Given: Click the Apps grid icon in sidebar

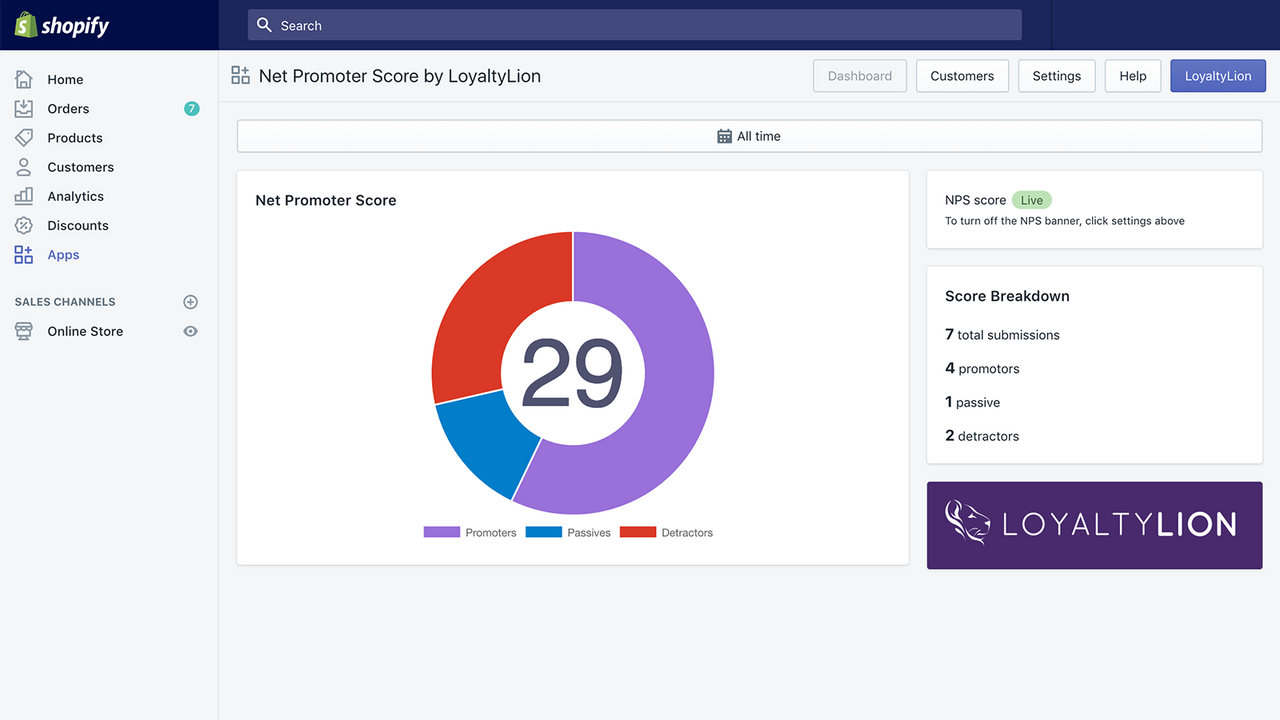Looking at the screenshot, I should (24, 255).
